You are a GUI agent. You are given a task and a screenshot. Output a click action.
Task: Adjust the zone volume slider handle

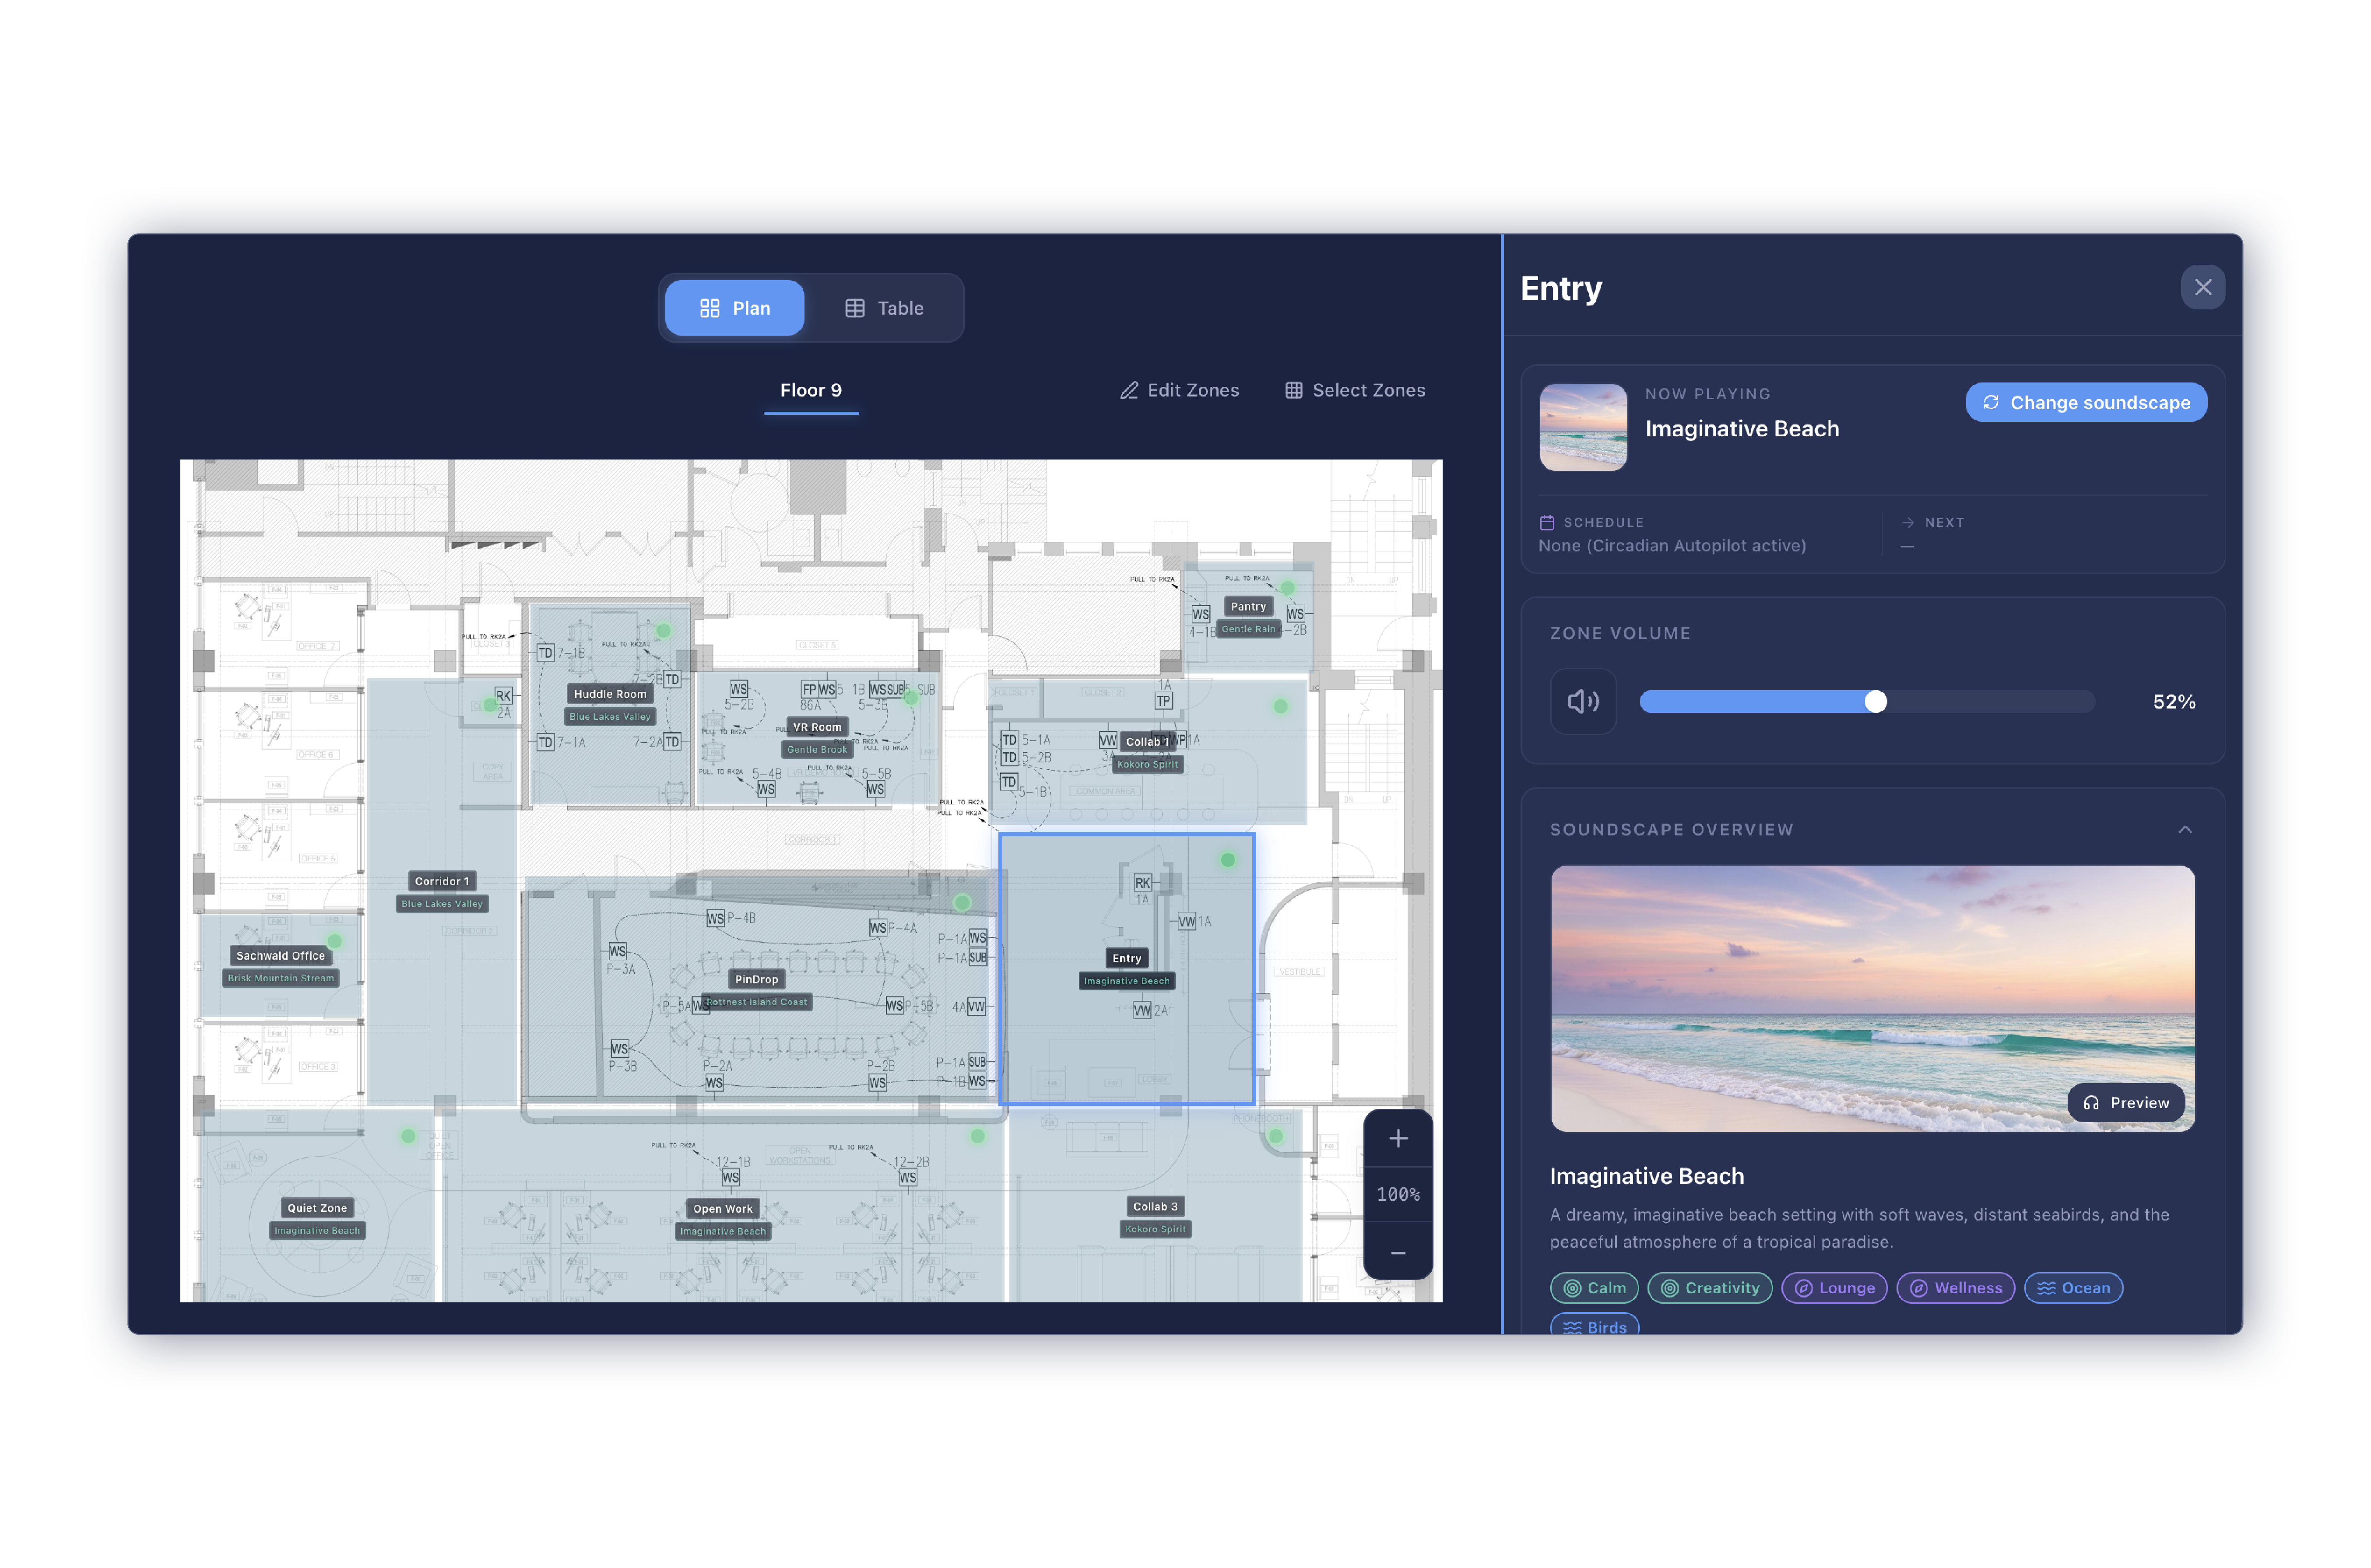click(1876, 702)
